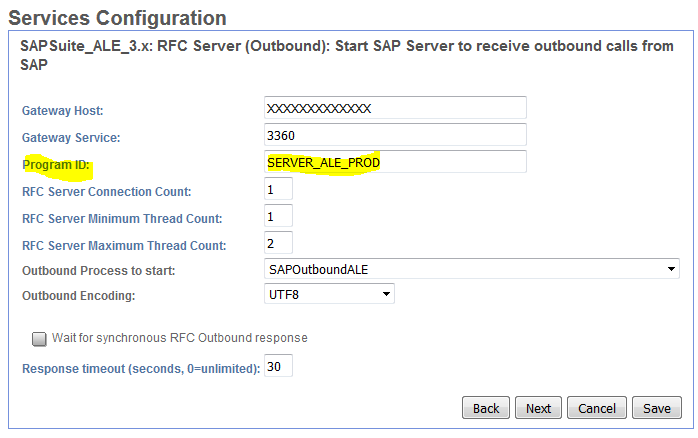
Task: Click the Gateway Service field showing 3360
Action: 395,135
